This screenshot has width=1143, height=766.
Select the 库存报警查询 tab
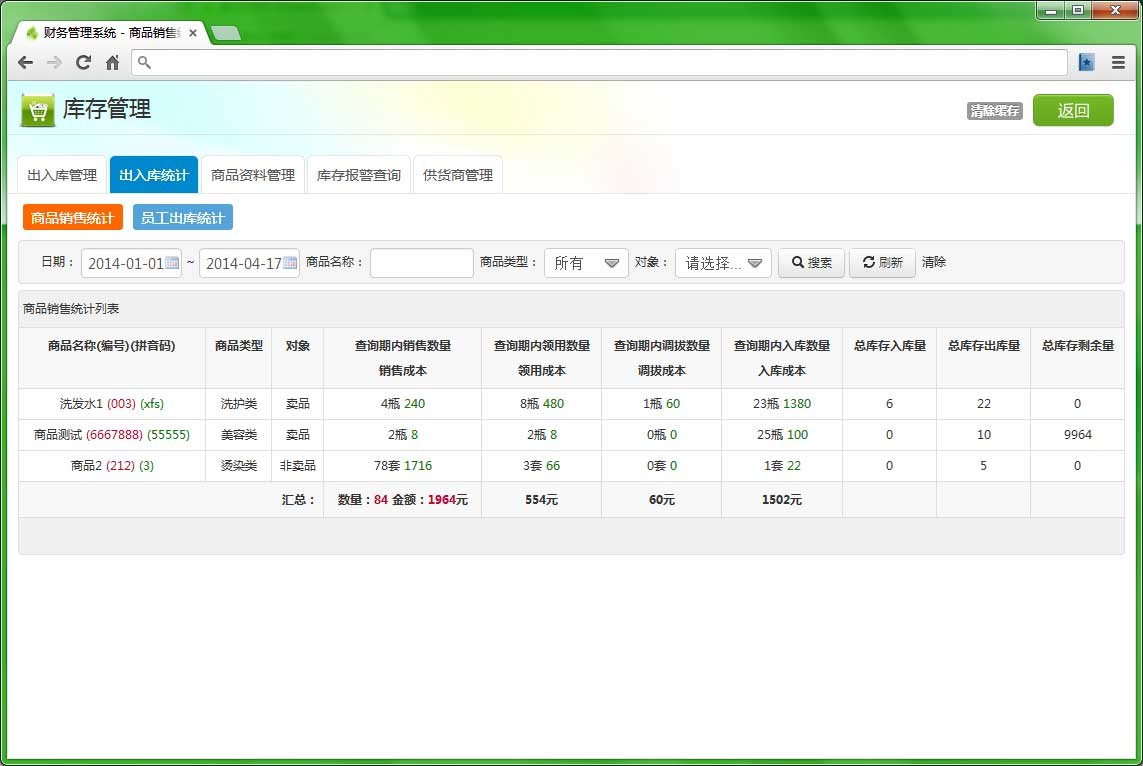pyautogui.click(x=359, y=175)
